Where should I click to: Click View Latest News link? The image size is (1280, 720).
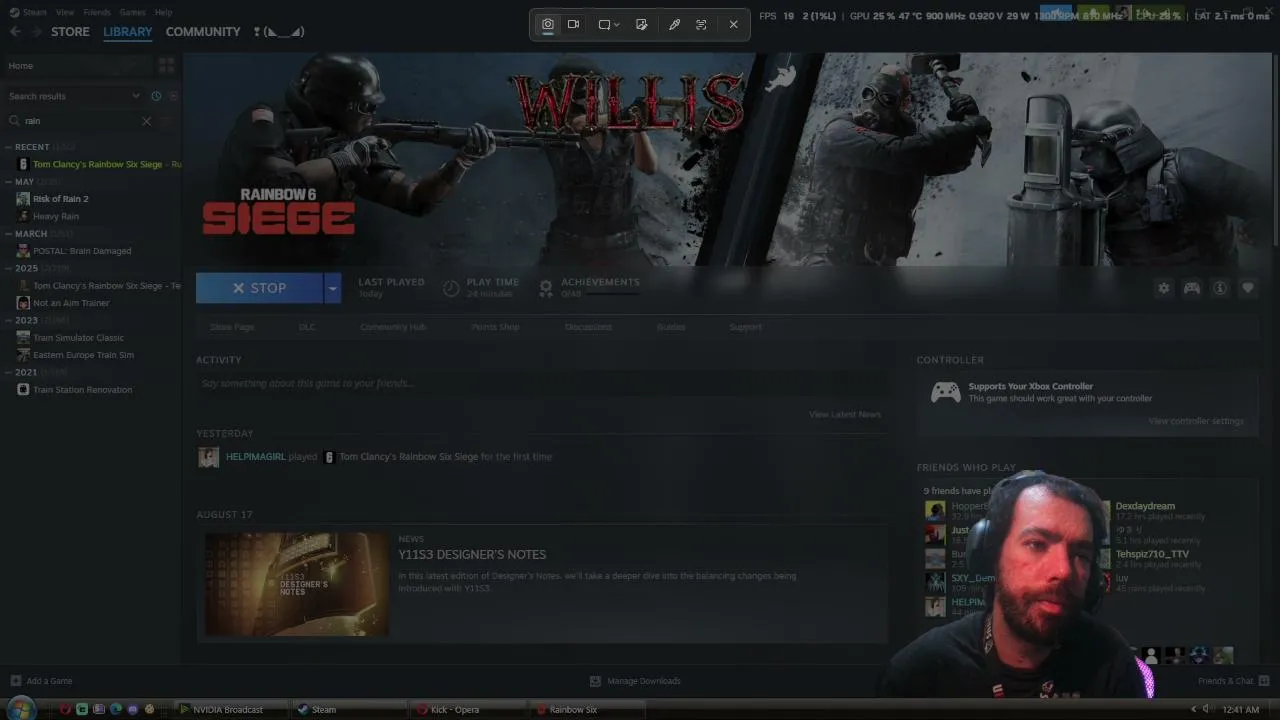click(x=845, y=414)
